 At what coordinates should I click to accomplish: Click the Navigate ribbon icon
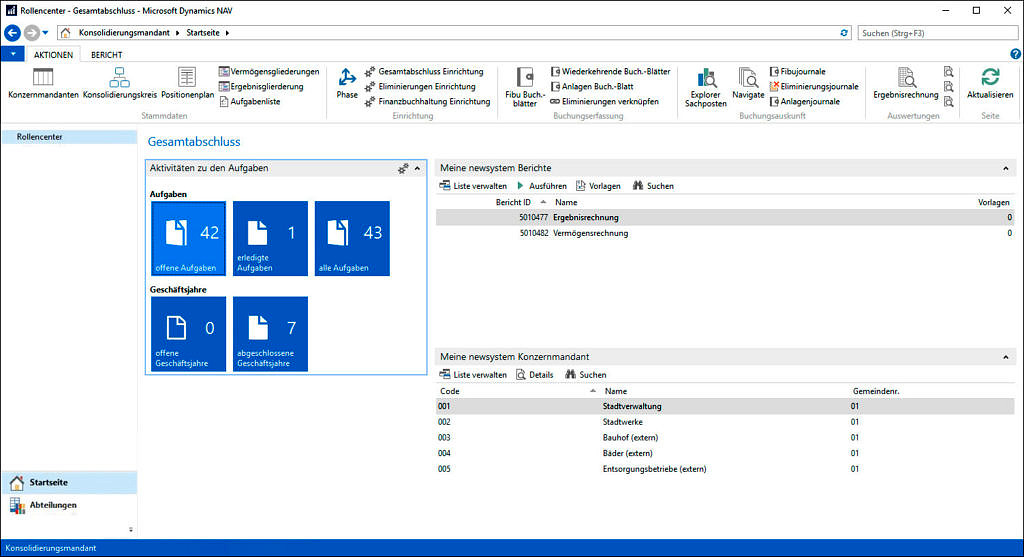point(748,78)
